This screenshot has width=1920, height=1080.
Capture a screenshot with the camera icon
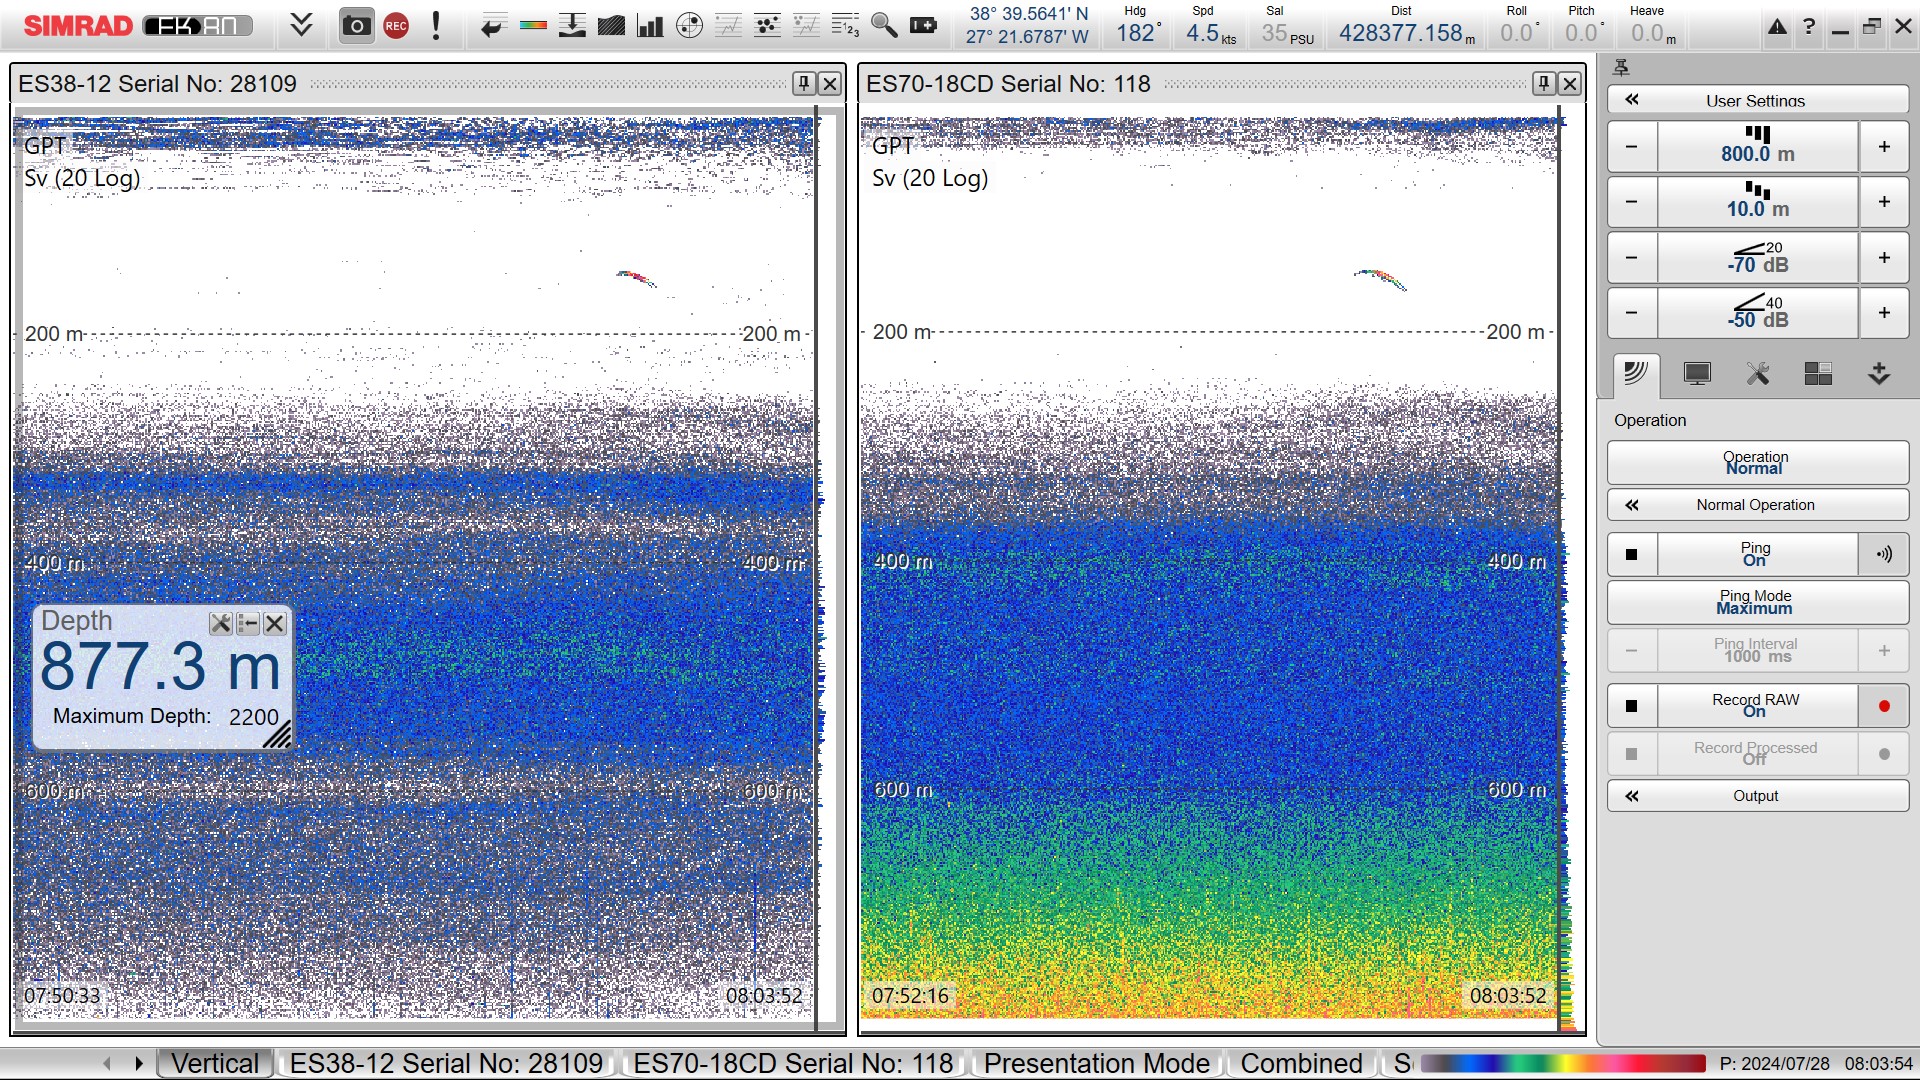(x=356, y=26)
